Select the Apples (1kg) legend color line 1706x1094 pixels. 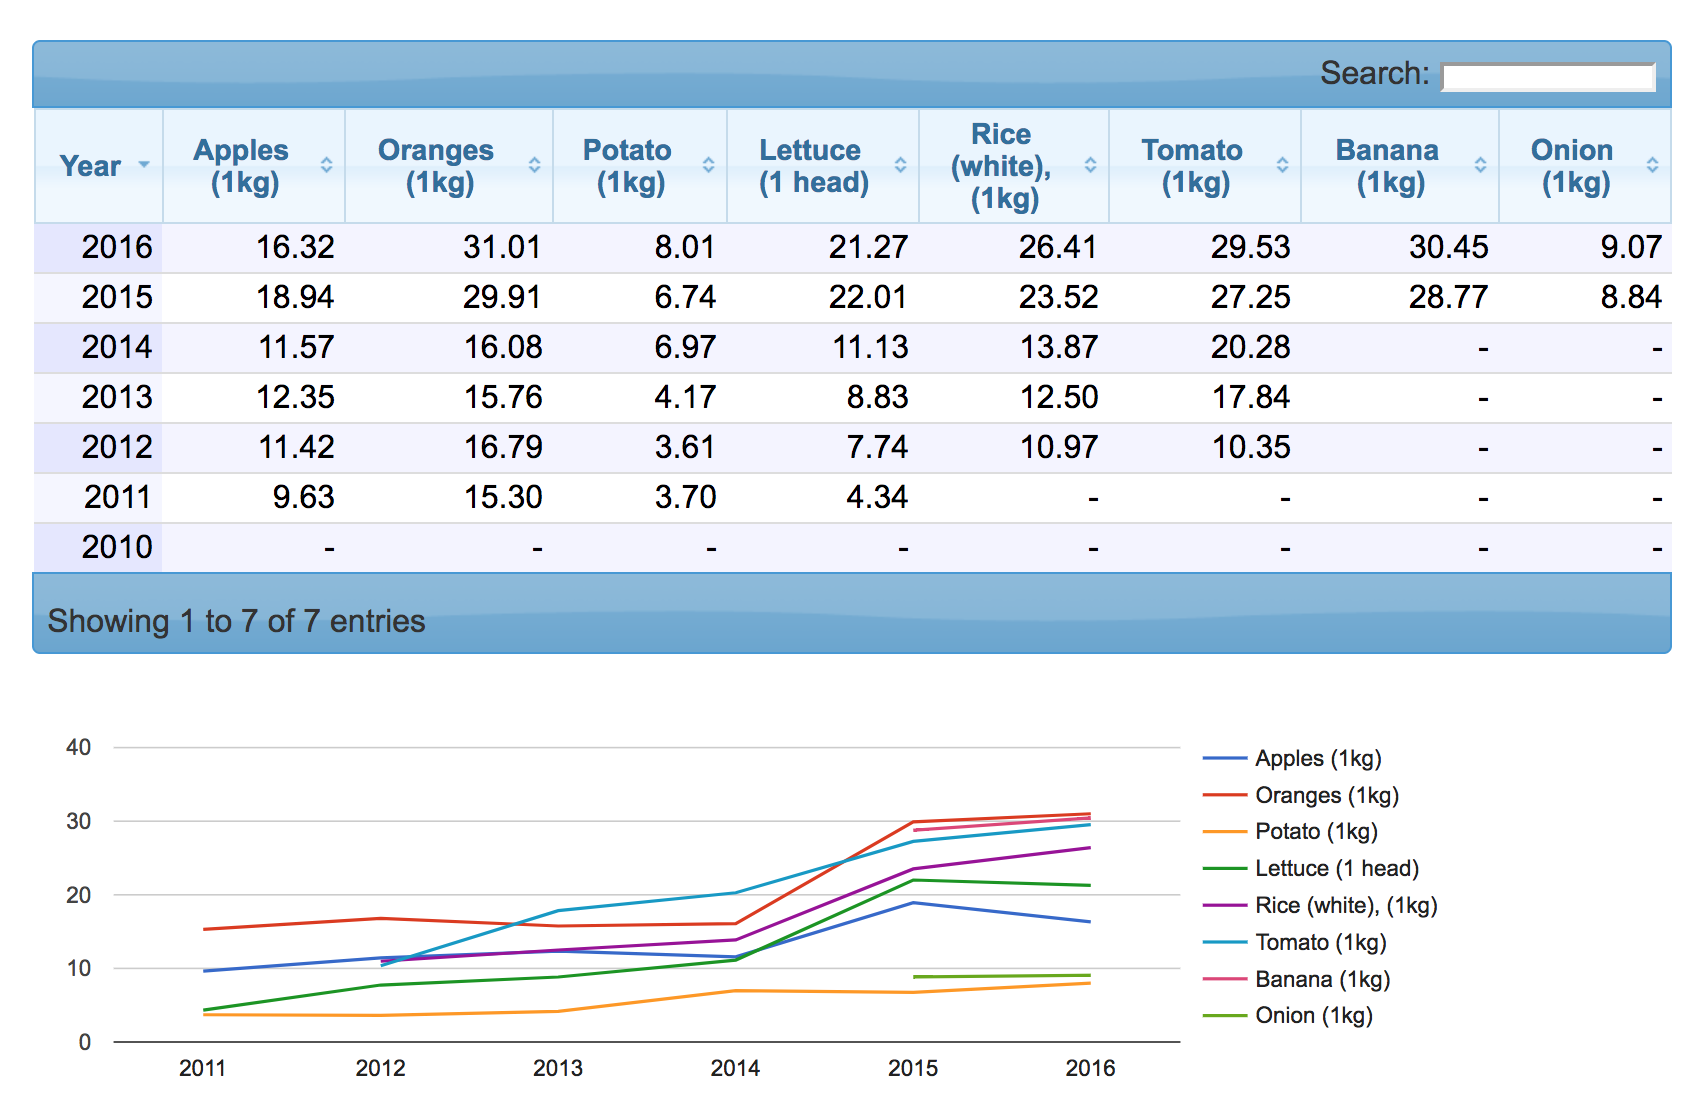pyautogui.click(x=1224, y=759)
